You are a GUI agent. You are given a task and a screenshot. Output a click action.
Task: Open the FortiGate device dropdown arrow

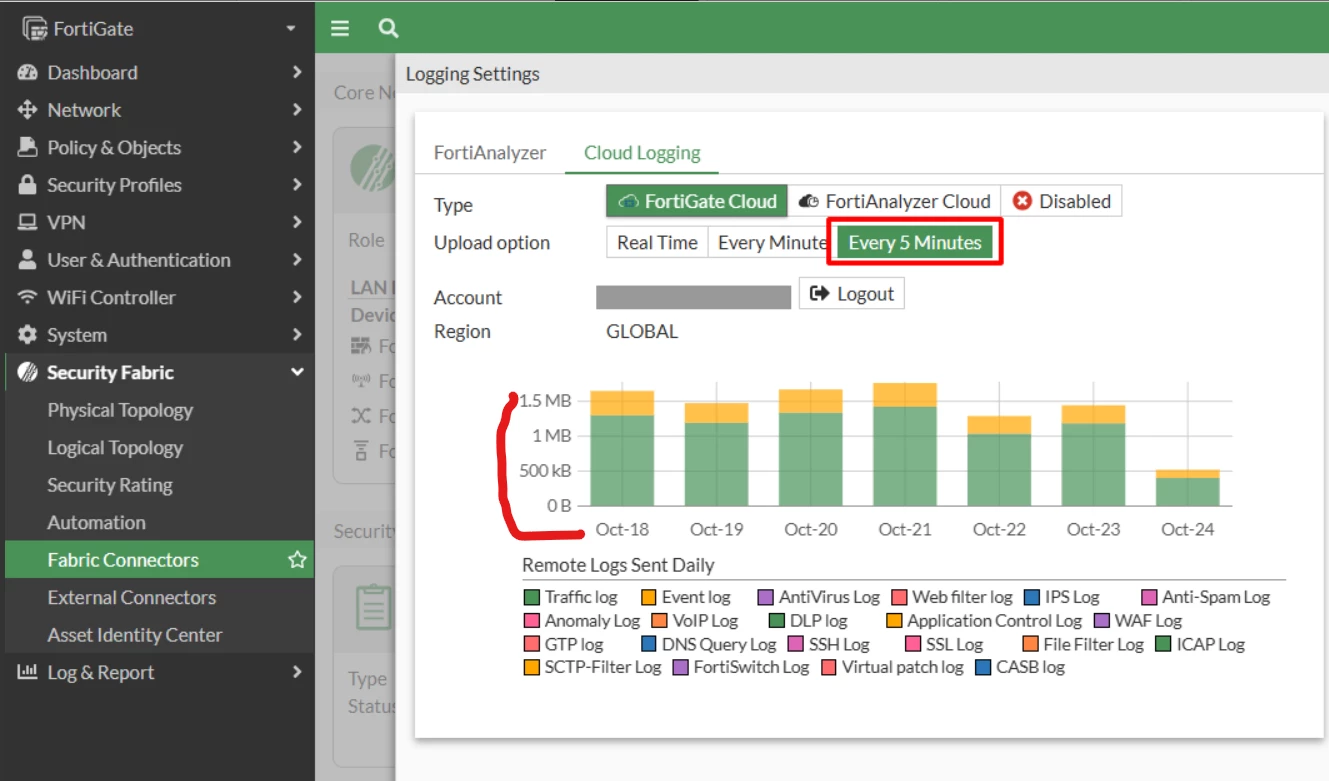pyautogui.click(x=291, y=29)
